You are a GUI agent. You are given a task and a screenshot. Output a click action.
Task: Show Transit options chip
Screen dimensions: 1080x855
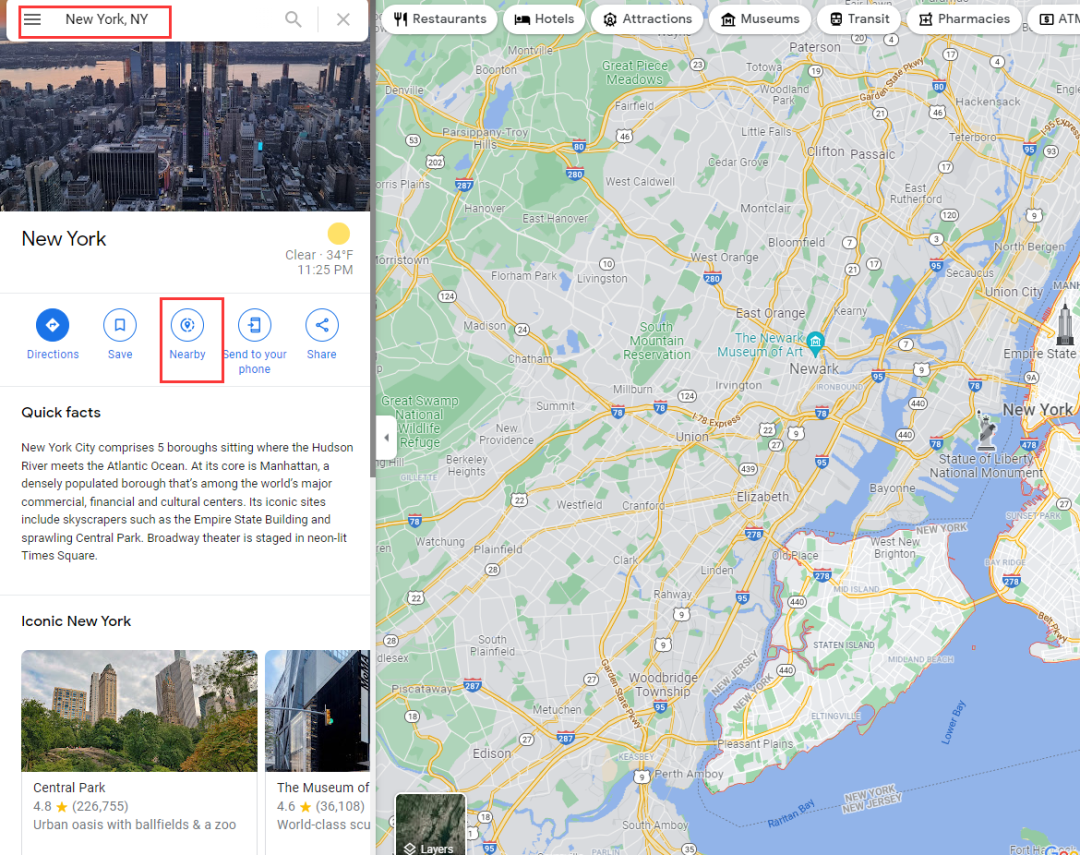coord(859,19)
